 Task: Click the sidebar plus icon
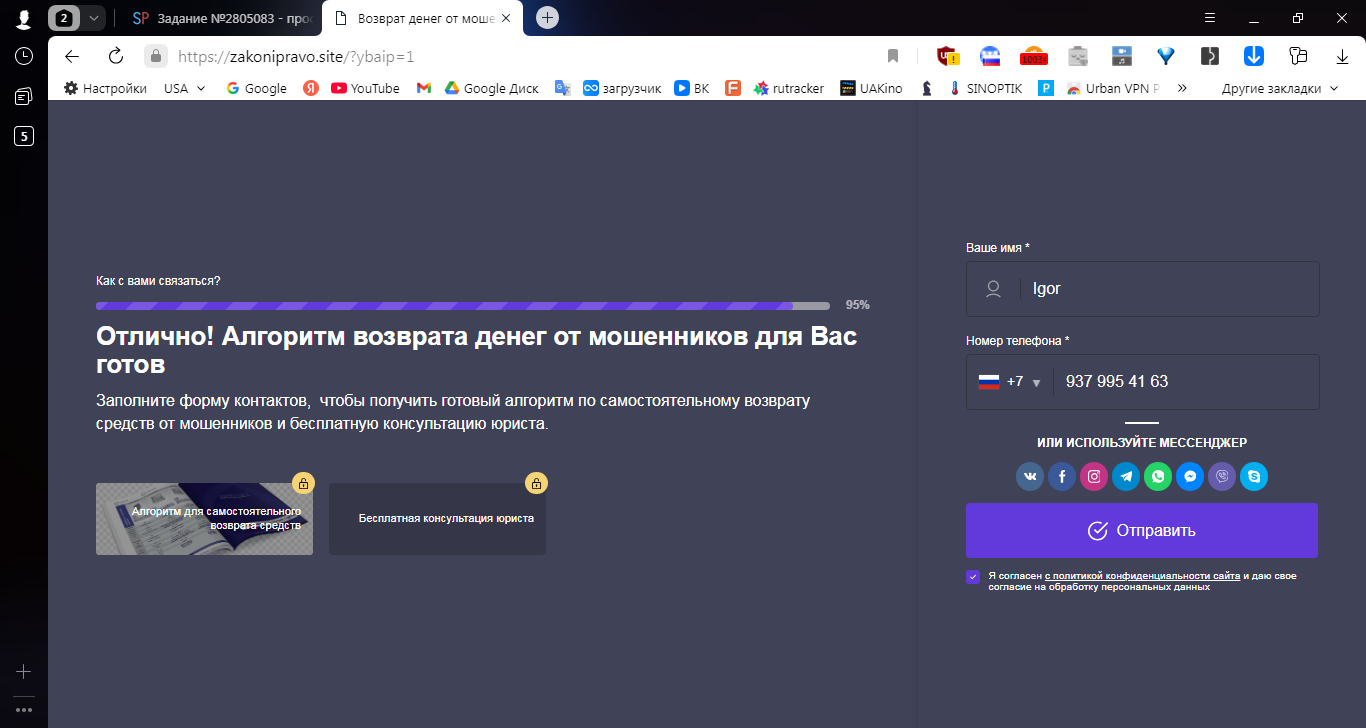point(24,672)
